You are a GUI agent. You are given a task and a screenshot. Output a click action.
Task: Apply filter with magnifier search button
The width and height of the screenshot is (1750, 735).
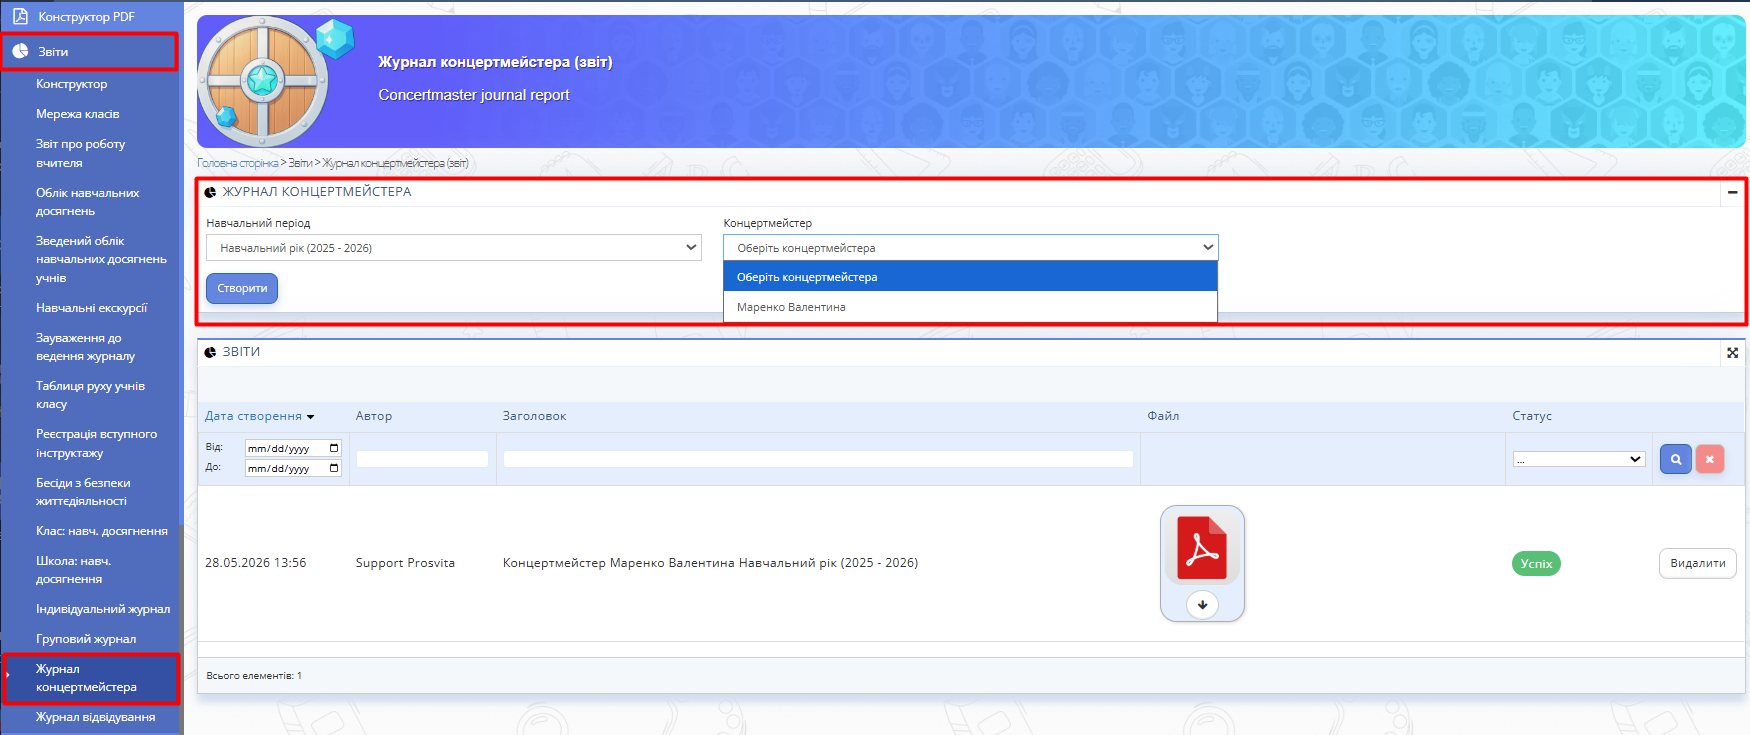pos(1676,459)
